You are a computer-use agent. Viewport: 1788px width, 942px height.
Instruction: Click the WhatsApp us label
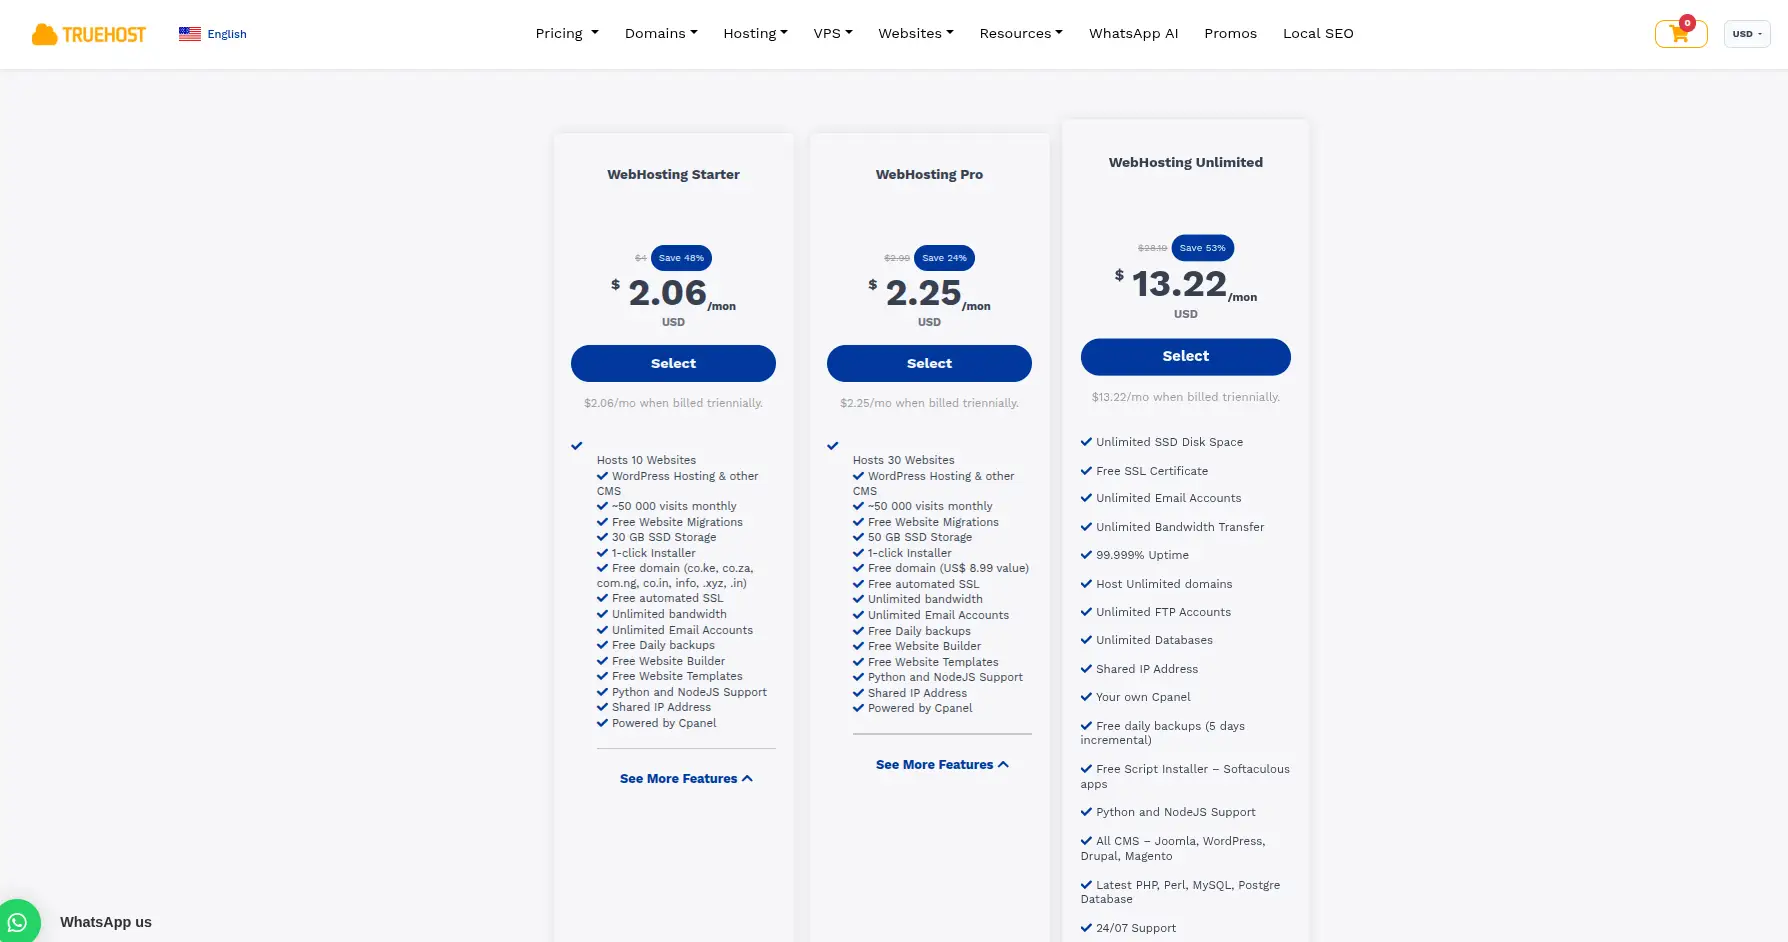[x=106, y=922]
